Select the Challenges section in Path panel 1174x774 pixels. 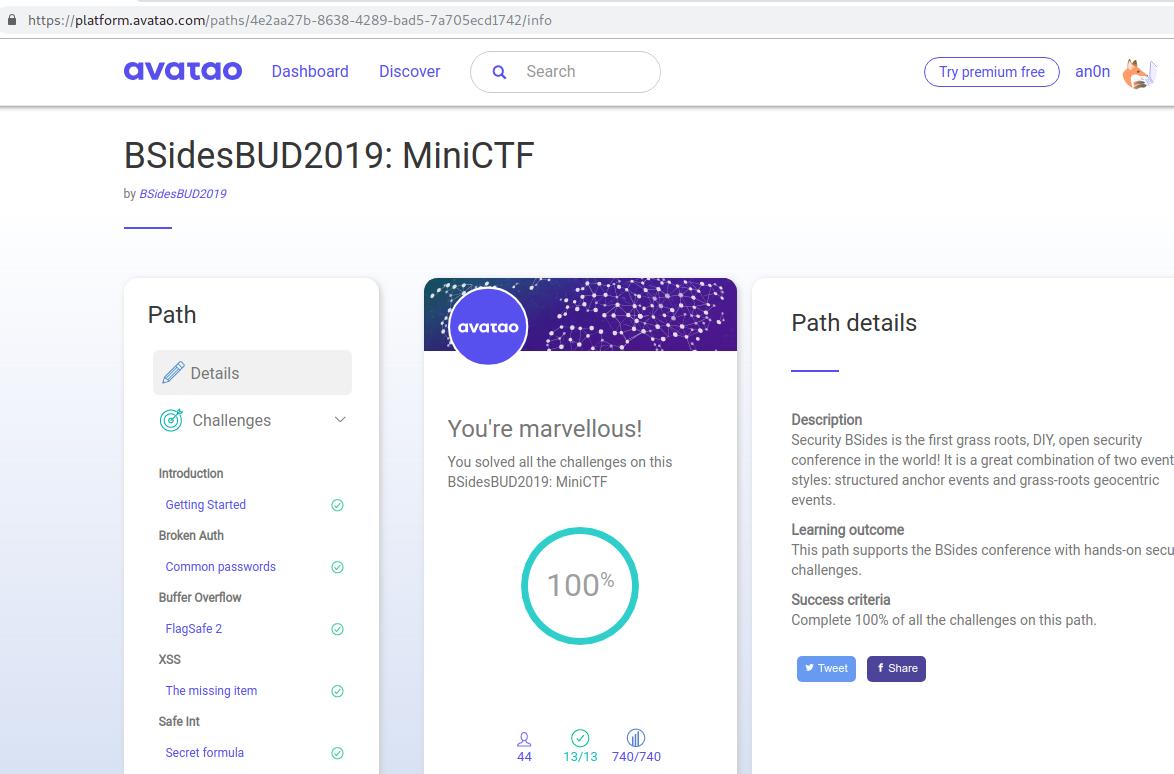pos(252,420)
